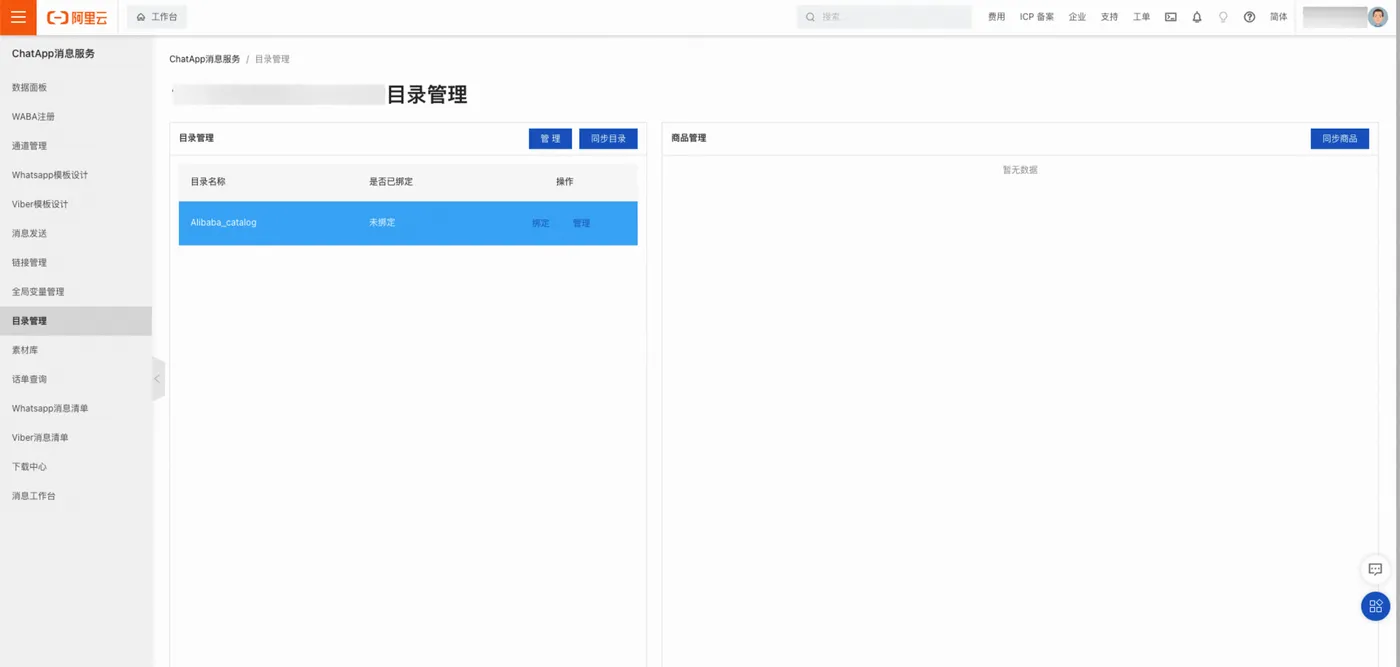This screenshot has width=1400, height=667.
Task: Open the notifications bell
Action: tap(1197, 17)
